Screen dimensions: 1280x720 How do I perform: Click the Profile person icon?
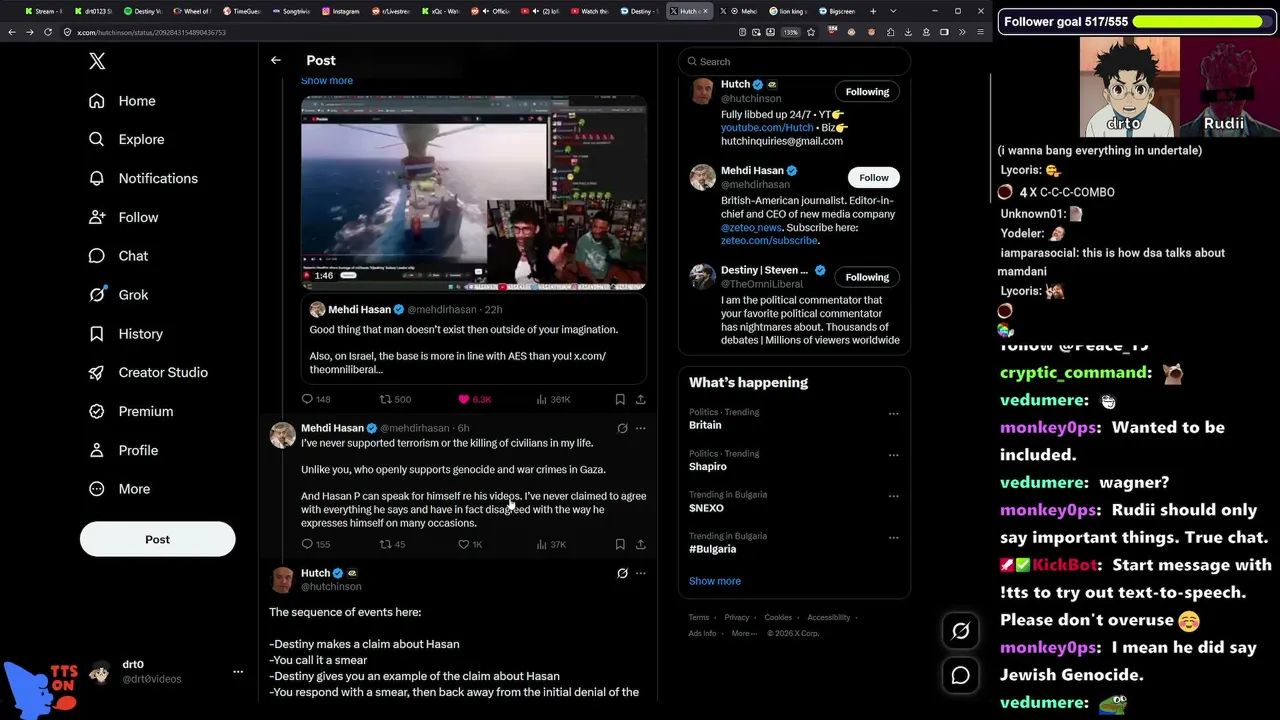pos(97,450)
